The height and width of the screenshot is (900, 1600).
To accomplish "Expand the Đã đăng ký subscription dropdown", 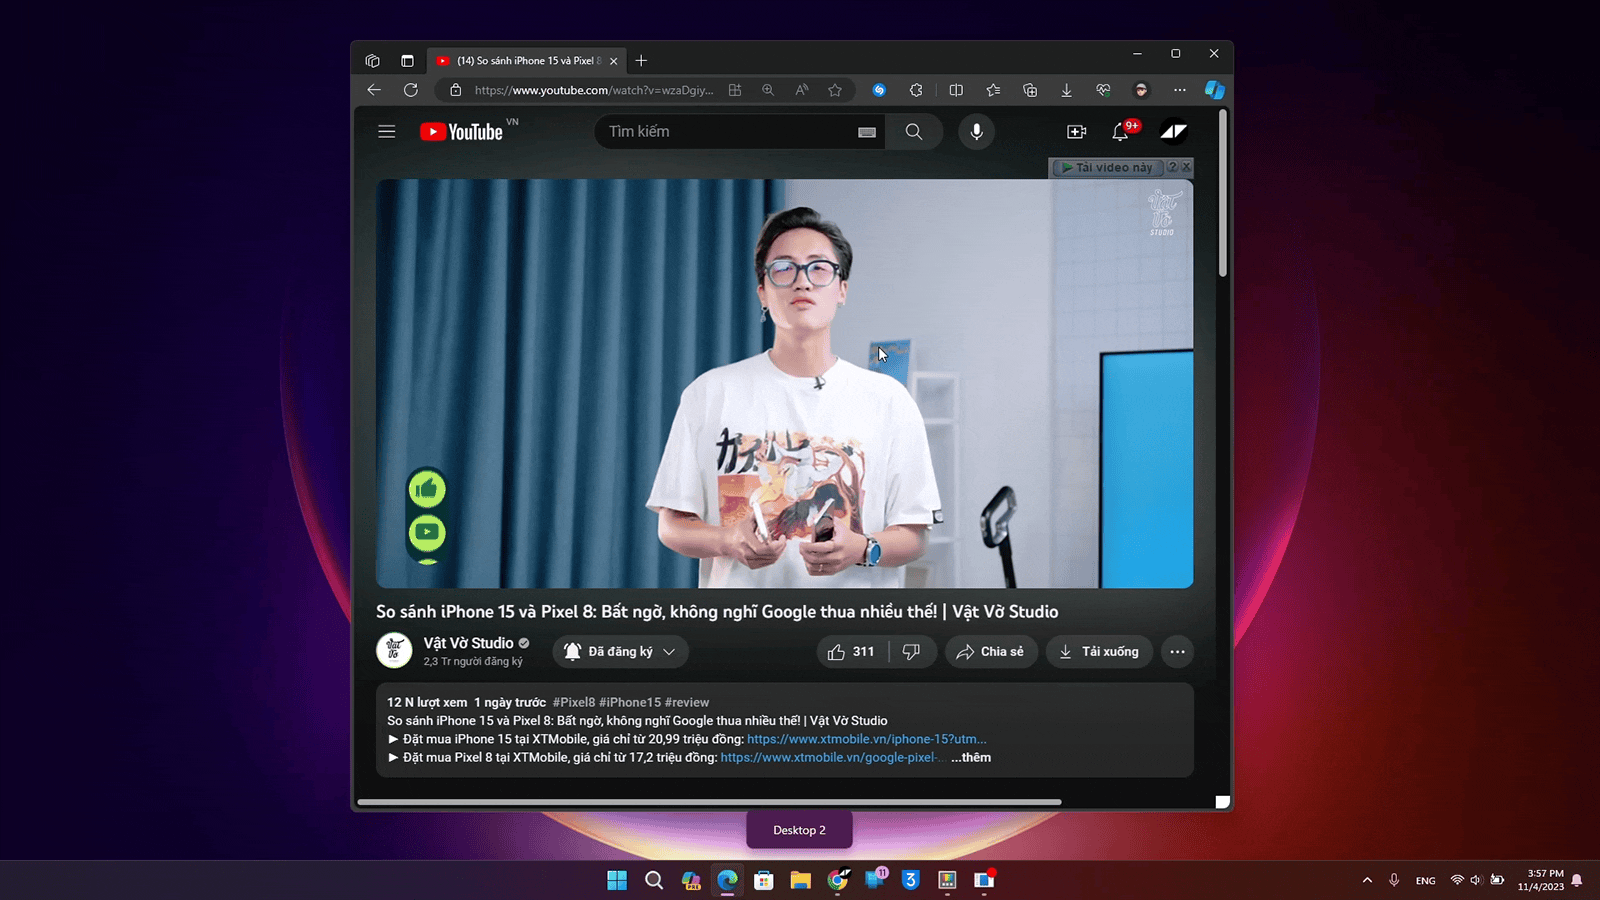I will point(620,652).
